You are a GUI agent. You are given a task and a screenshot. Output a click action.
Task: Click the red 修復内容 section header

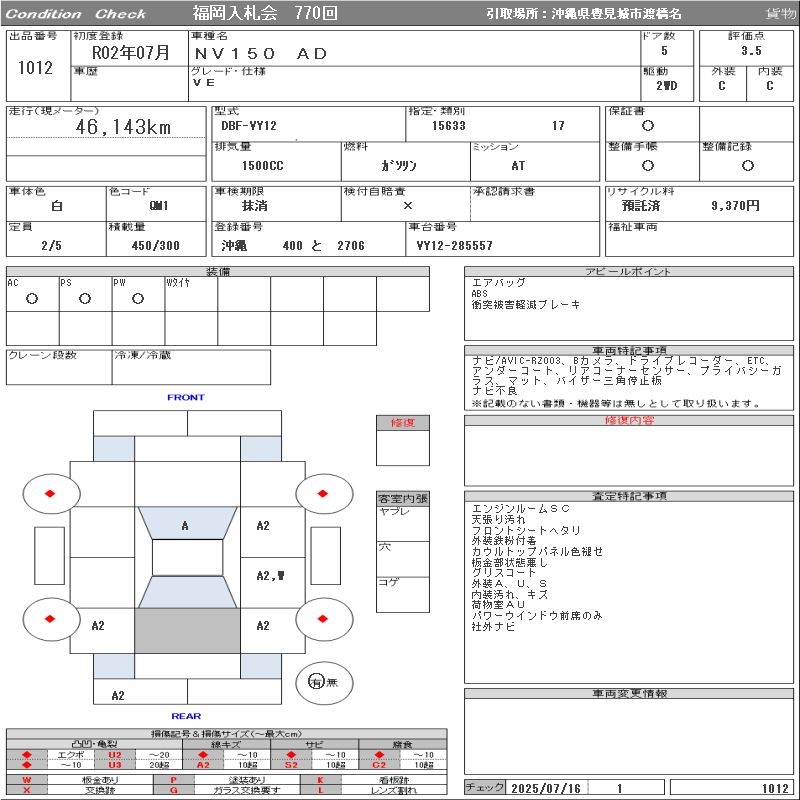coord(629,420)
